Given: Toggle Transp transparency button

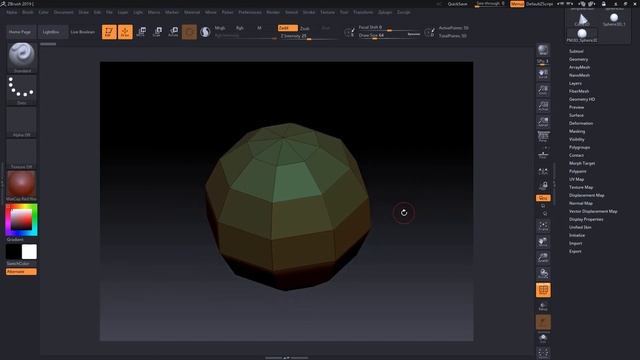Looking at the screenshot, I should (543, 306).
